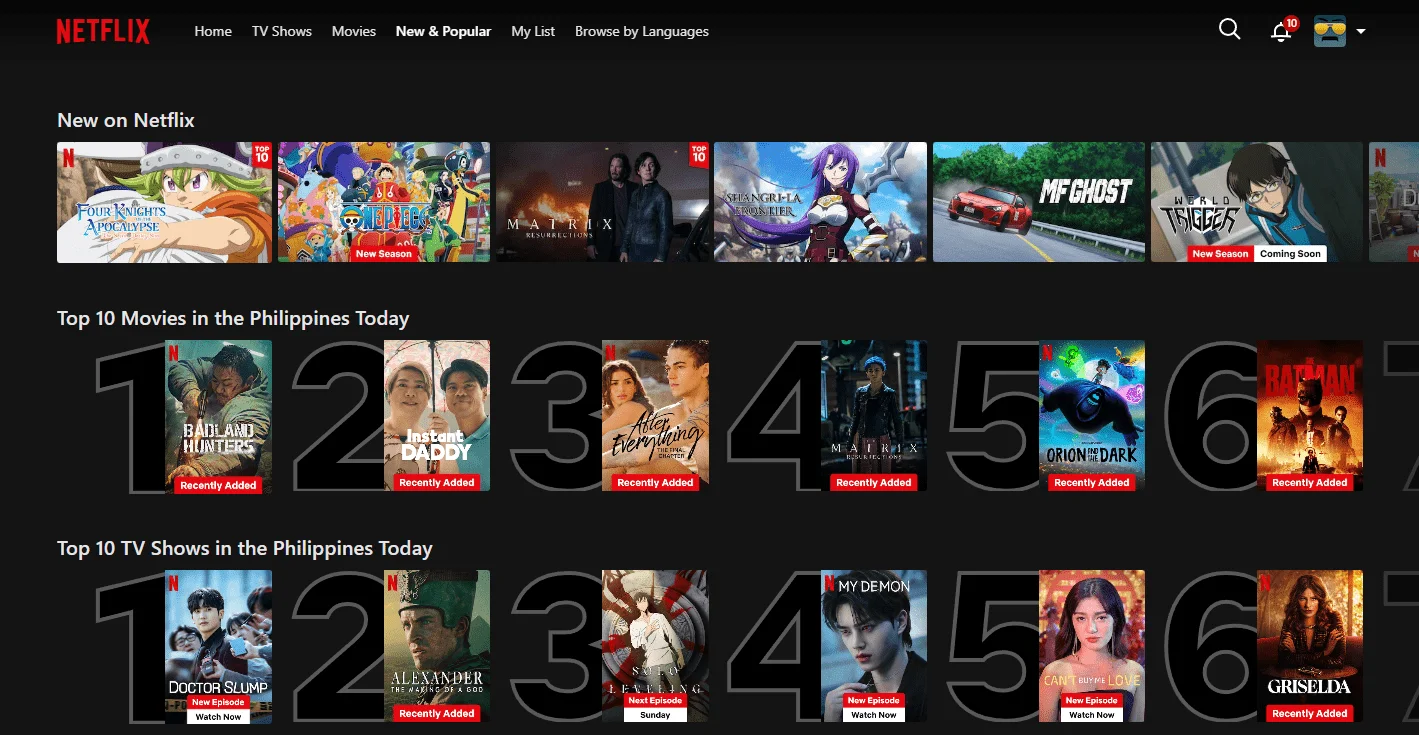The height and width of the screenshot is (735, 1419).
Task: Click the New Season badge on World Trigger
Action: 1220,254
